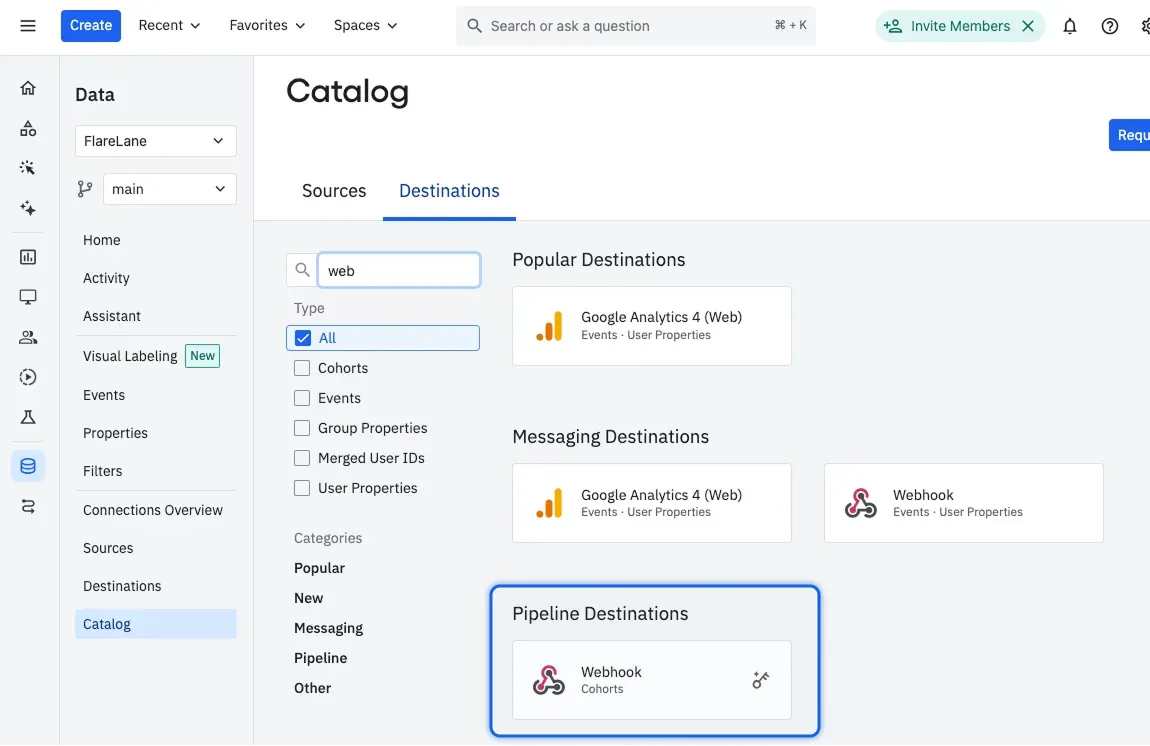Click the blue Create button
Image resolution: width=1150 pixels, height=746 pixels.
pyautogui.click(x=91, y=26)
